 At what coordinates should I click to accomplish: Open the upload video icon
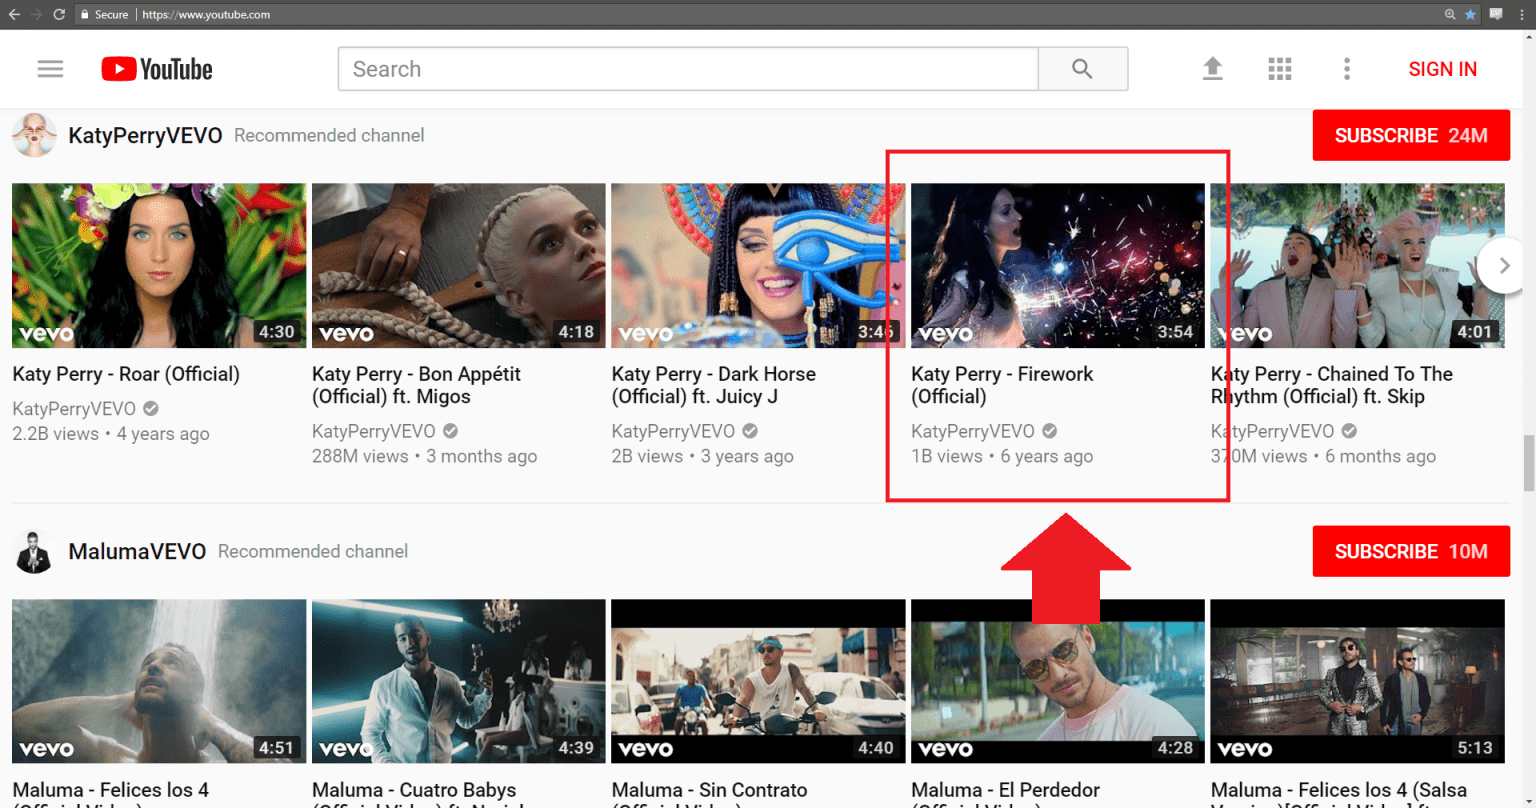click(1212, 68)
